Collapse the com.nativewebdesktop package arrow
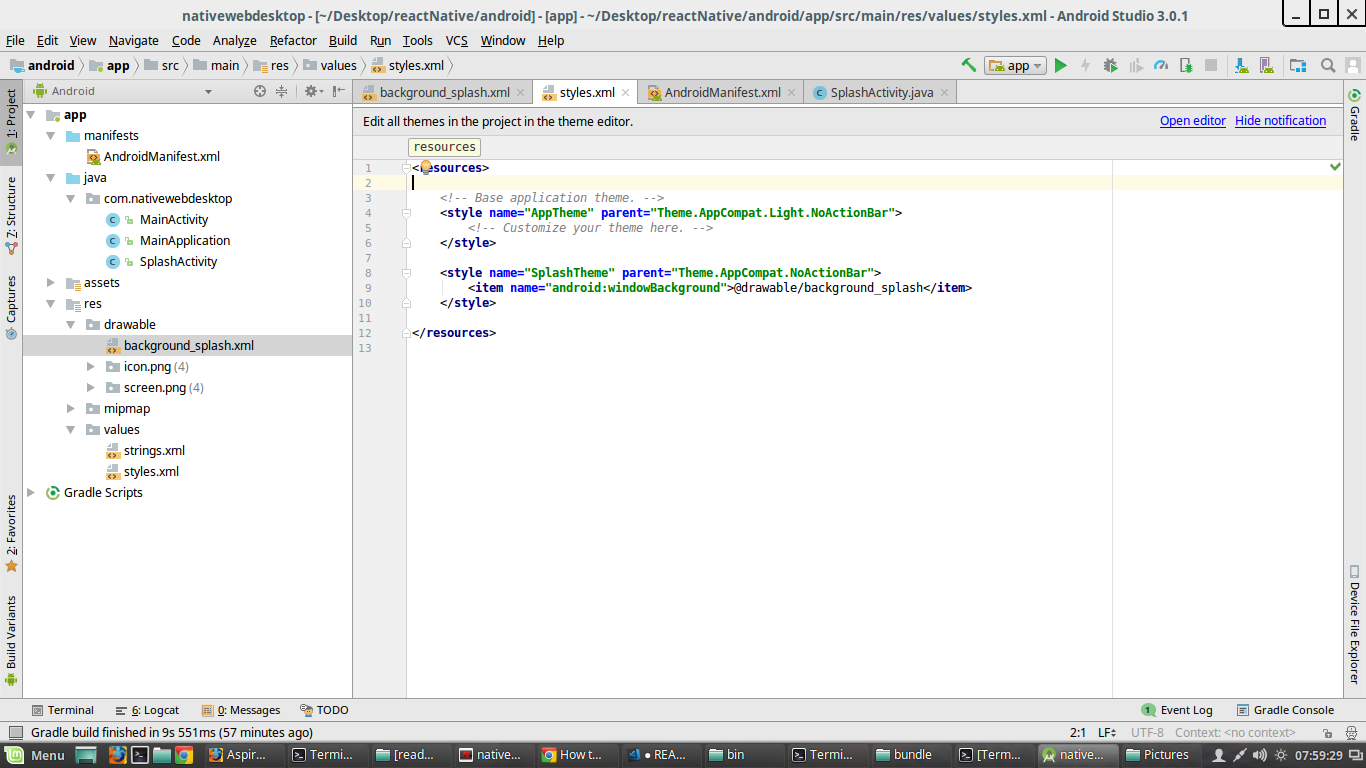The image size is (1366, 768). pos(71,199)
